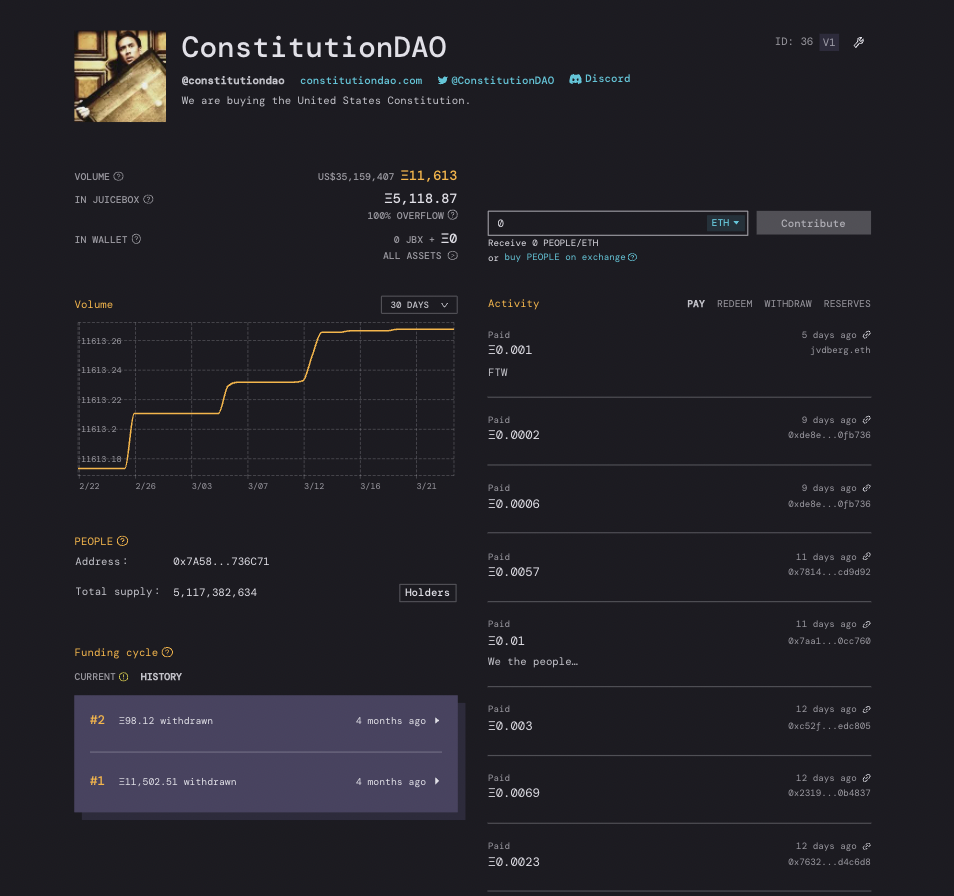Image resolution: width=954 pixels, height=896 pixels.
Task: Click the Funding cycle help icon
Action: click(x=167, y=652)
